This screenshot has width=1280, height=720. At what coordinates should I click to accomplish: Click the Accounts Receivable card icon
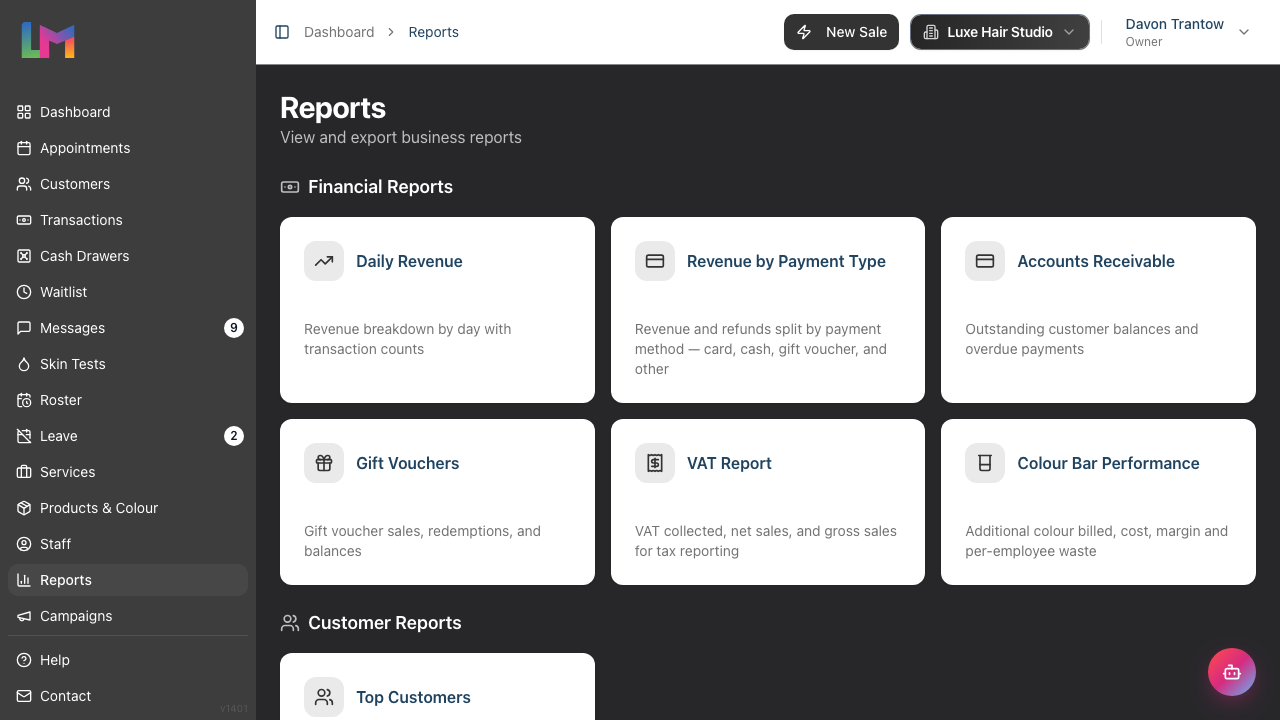pos(985,261)
